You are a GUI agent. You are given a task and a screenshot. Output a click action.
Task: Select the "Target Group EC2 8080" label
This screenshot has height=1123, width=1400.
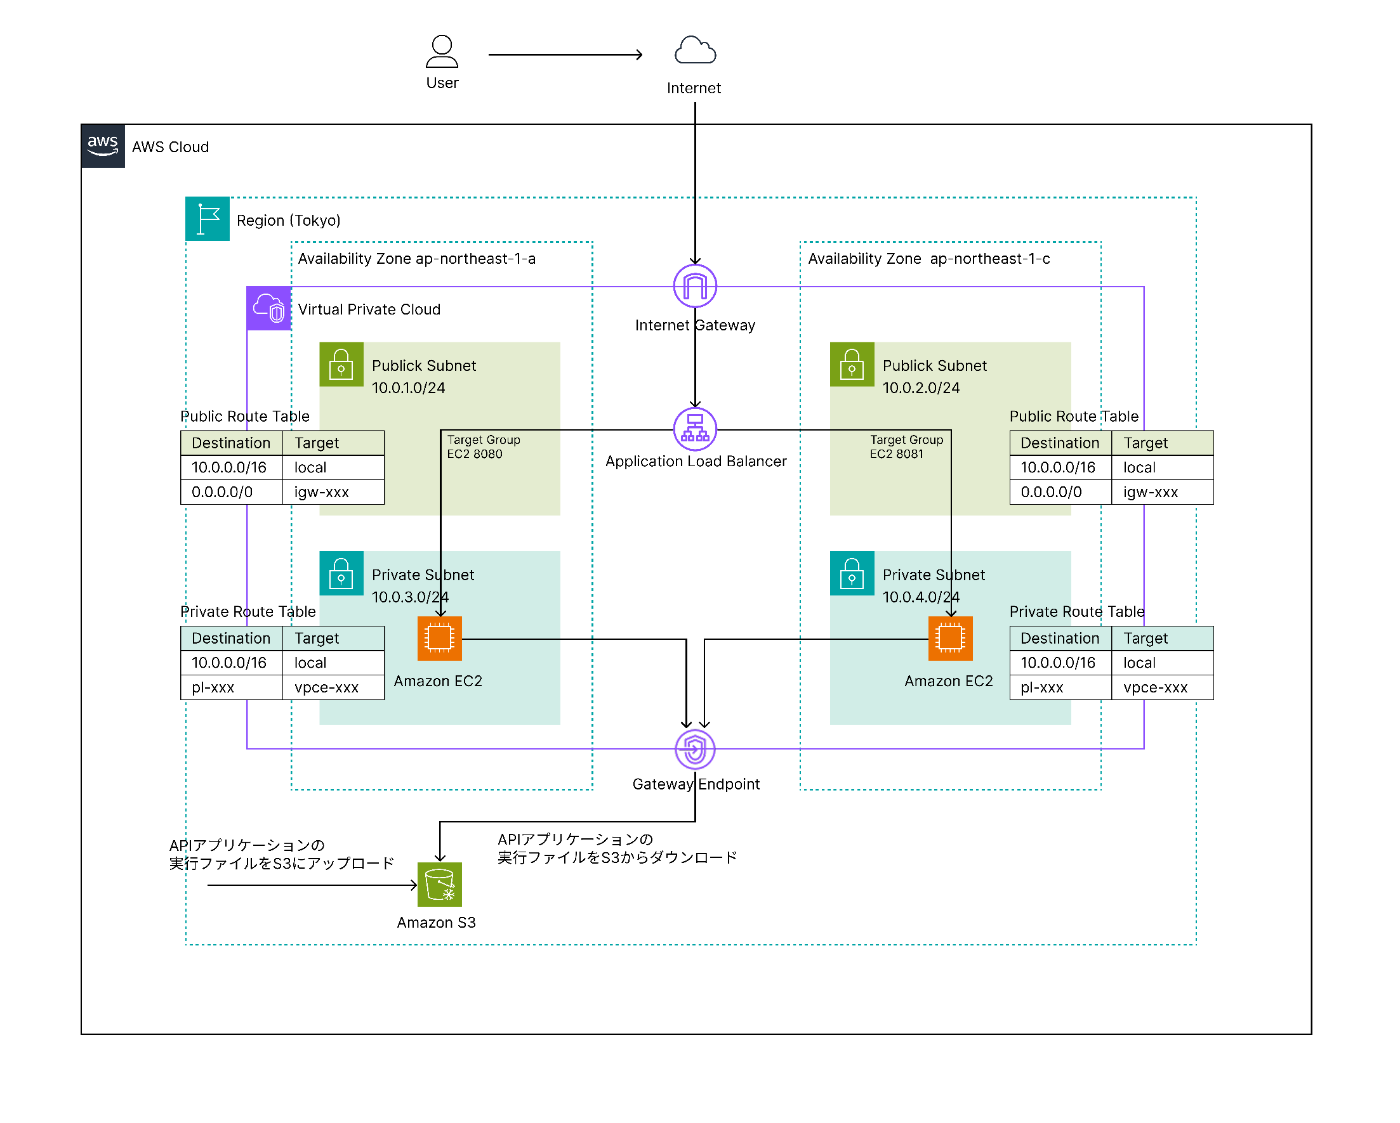tap(484, 447)
